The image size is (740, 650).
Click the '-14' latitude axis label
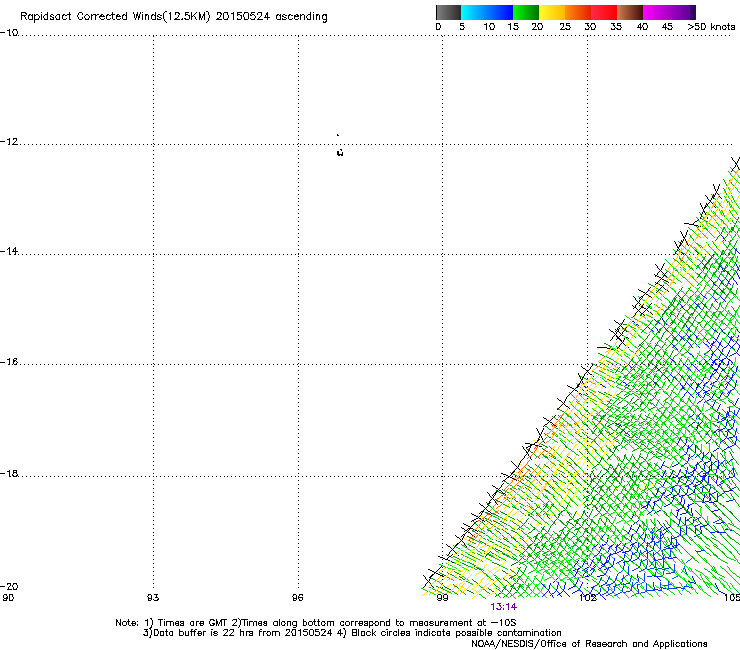9,251
